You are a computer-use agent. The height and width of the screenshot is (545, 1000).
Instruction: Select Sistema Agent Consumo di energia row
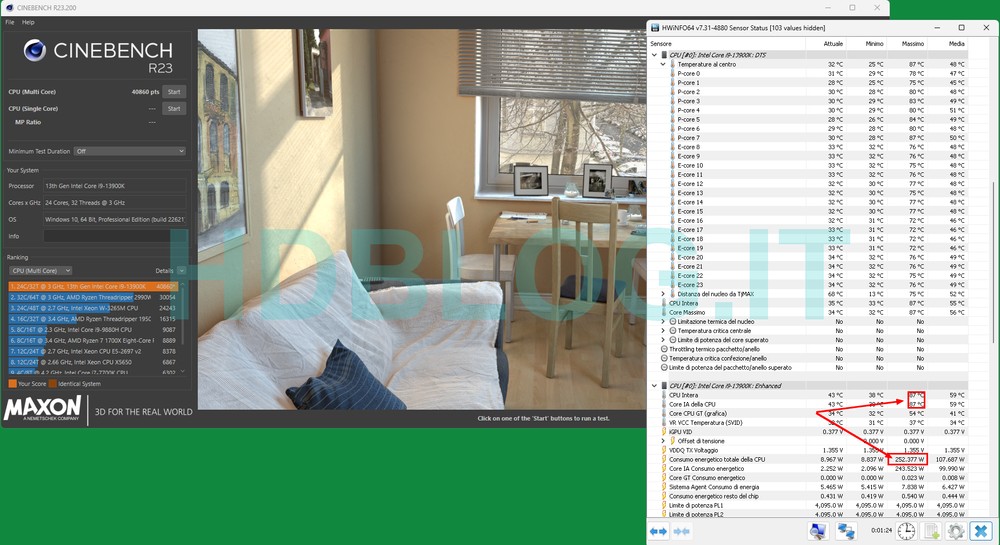point(808,487)
